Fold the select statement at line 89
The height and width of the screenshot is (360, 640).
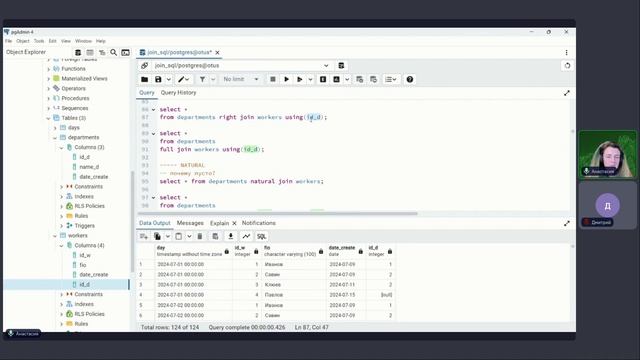point(153,133)
